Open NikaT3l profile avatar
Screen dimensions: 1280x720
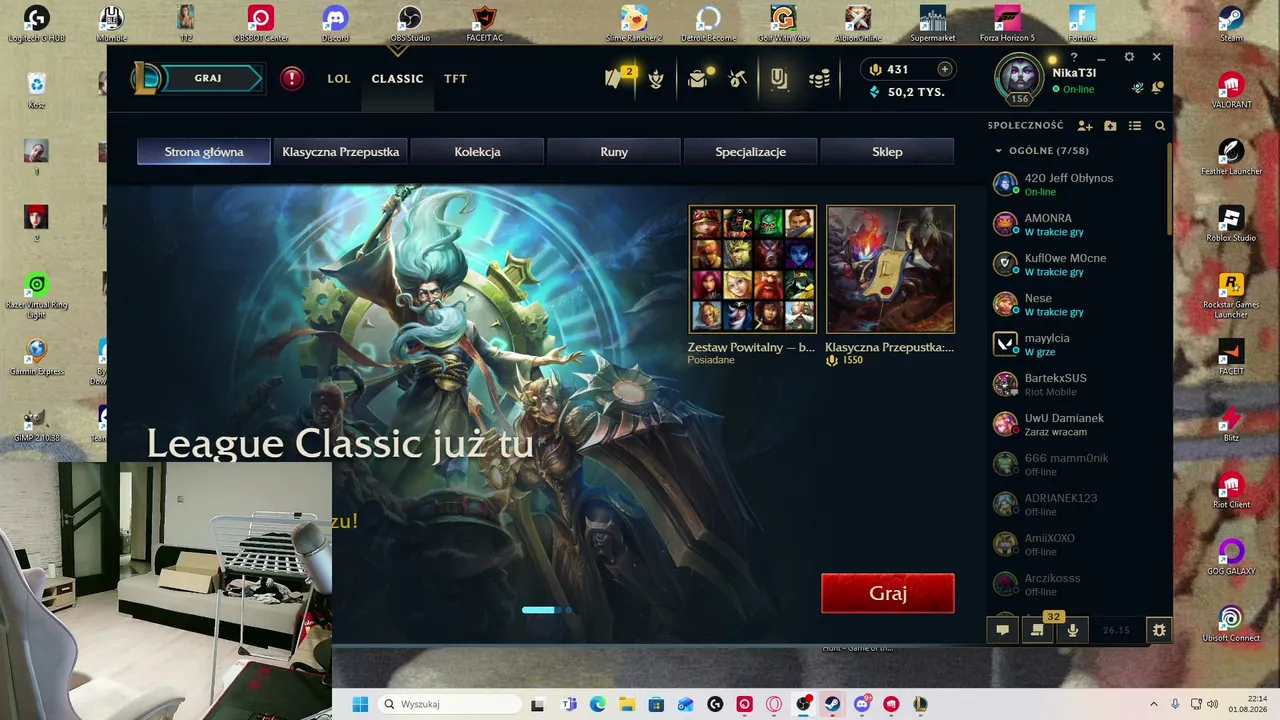(x=1019, y=76)
